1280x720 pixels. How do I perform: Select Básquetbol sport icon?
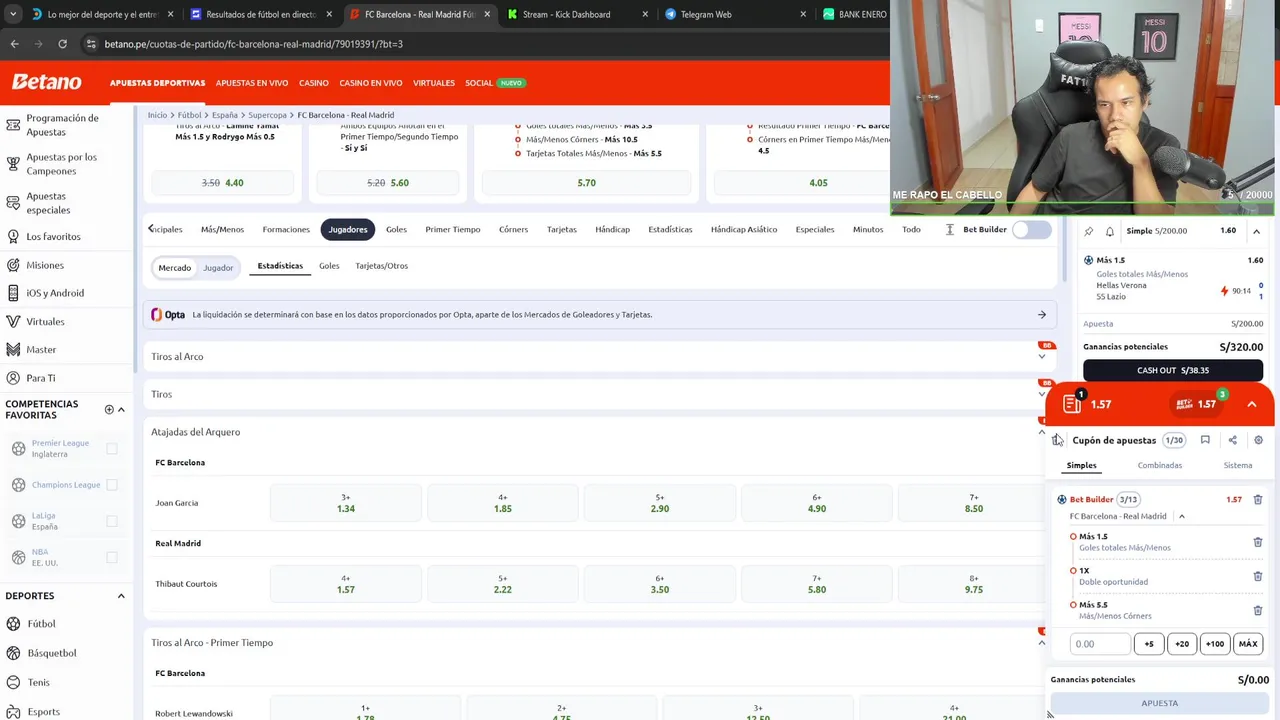[x=13, y=653]
